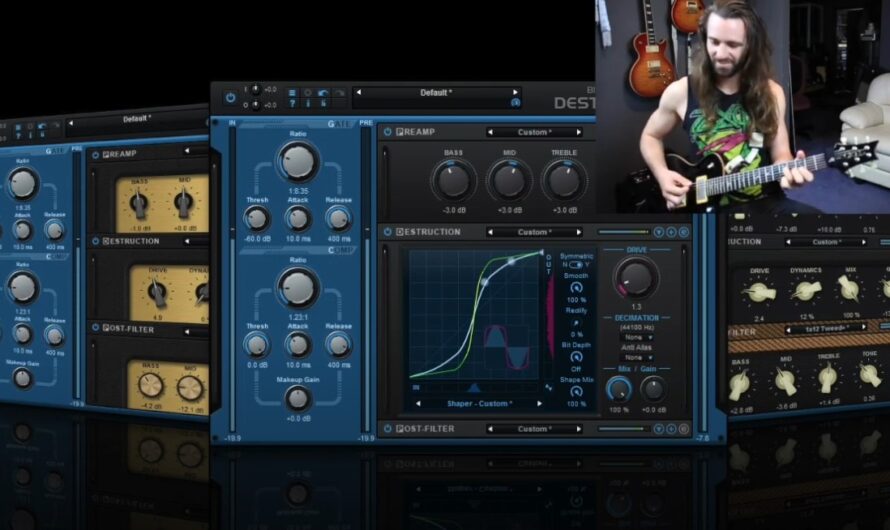Toggle the Preamp section power button
The image size is (890, 530).
(388, 132)
